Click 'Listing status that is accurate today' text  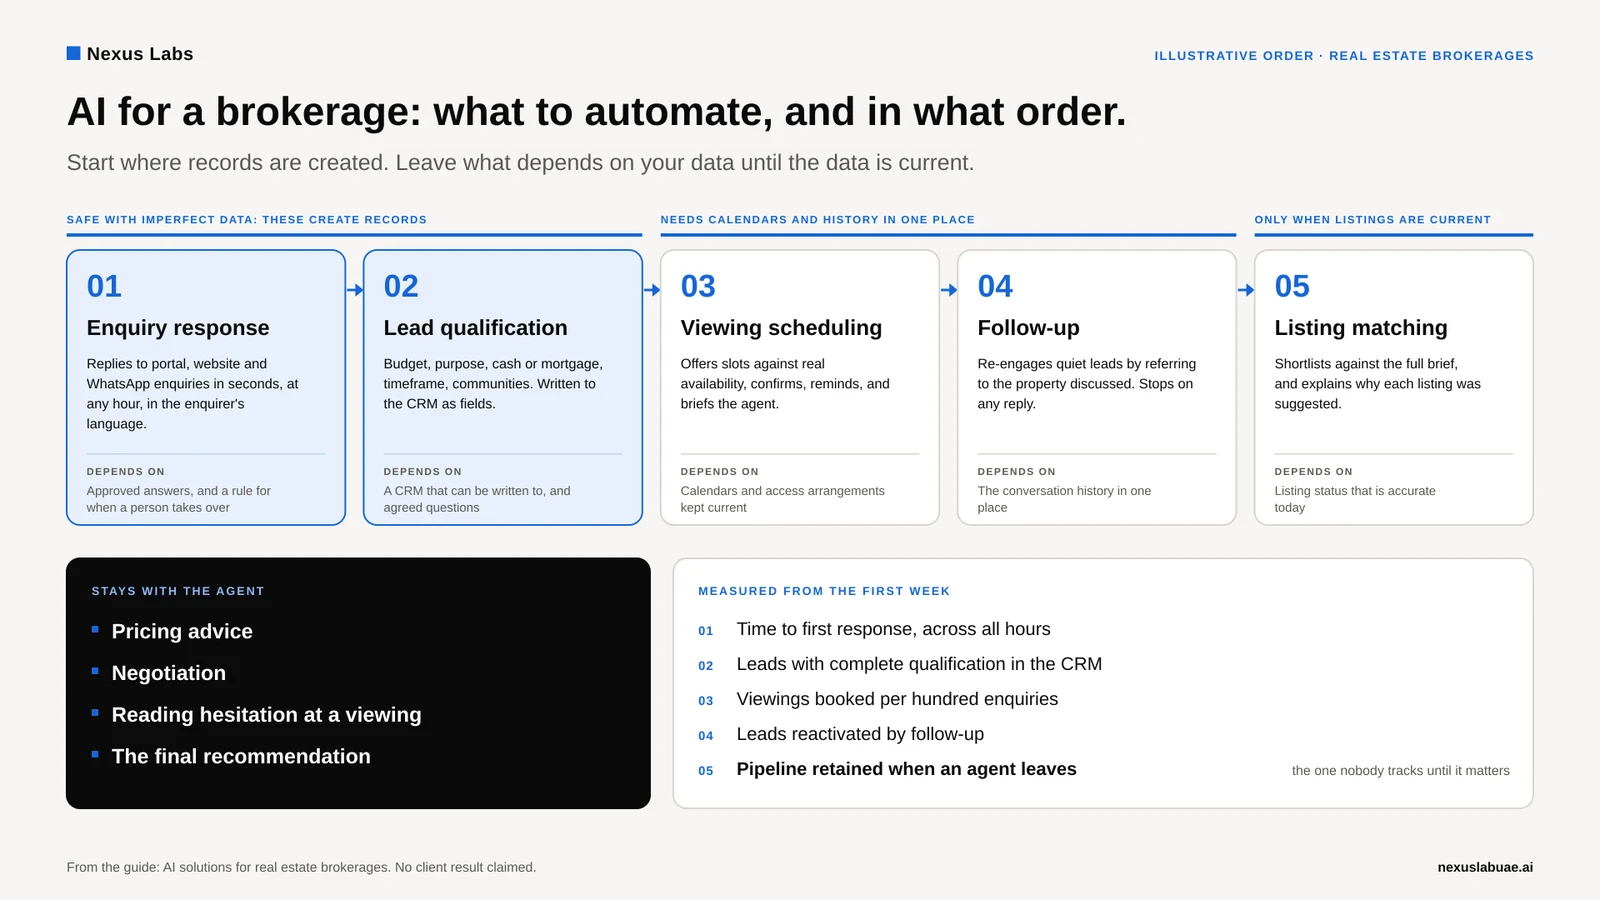[x=1354, y=499]
